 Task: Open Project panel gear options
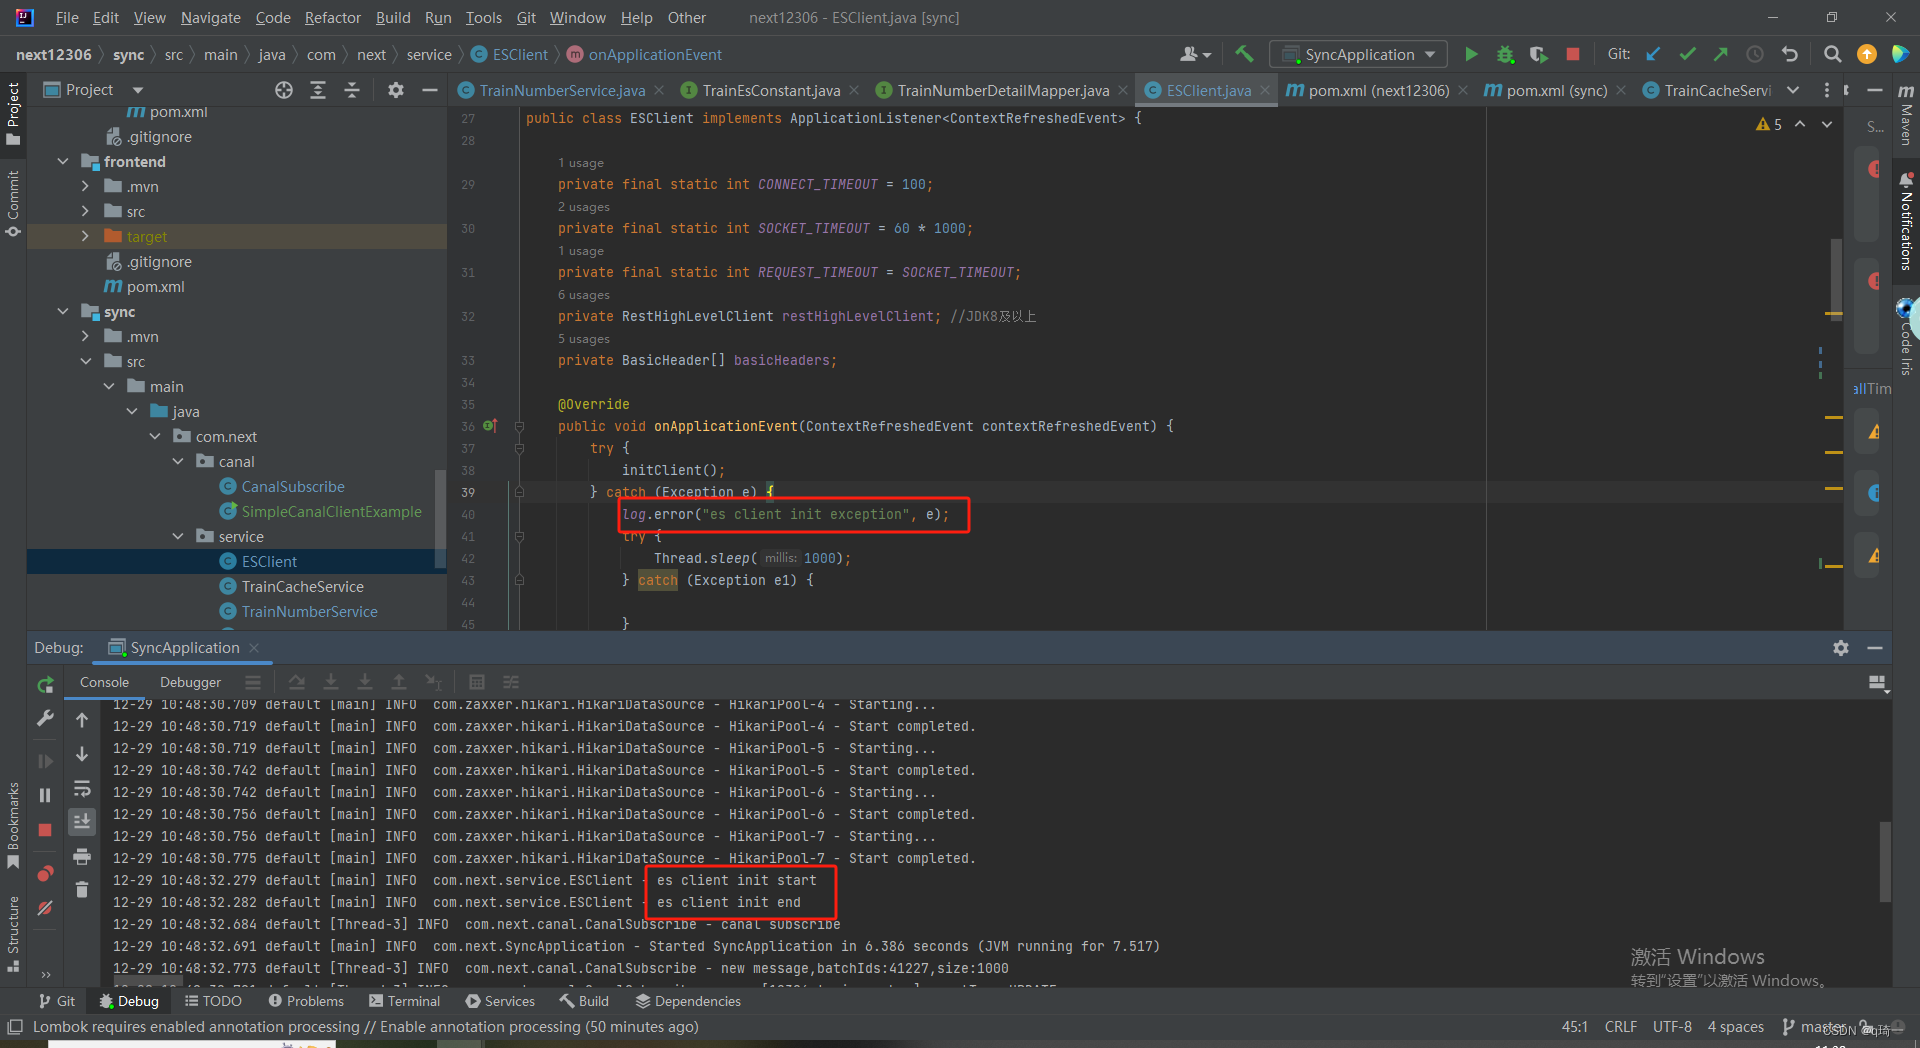(396, 90)
